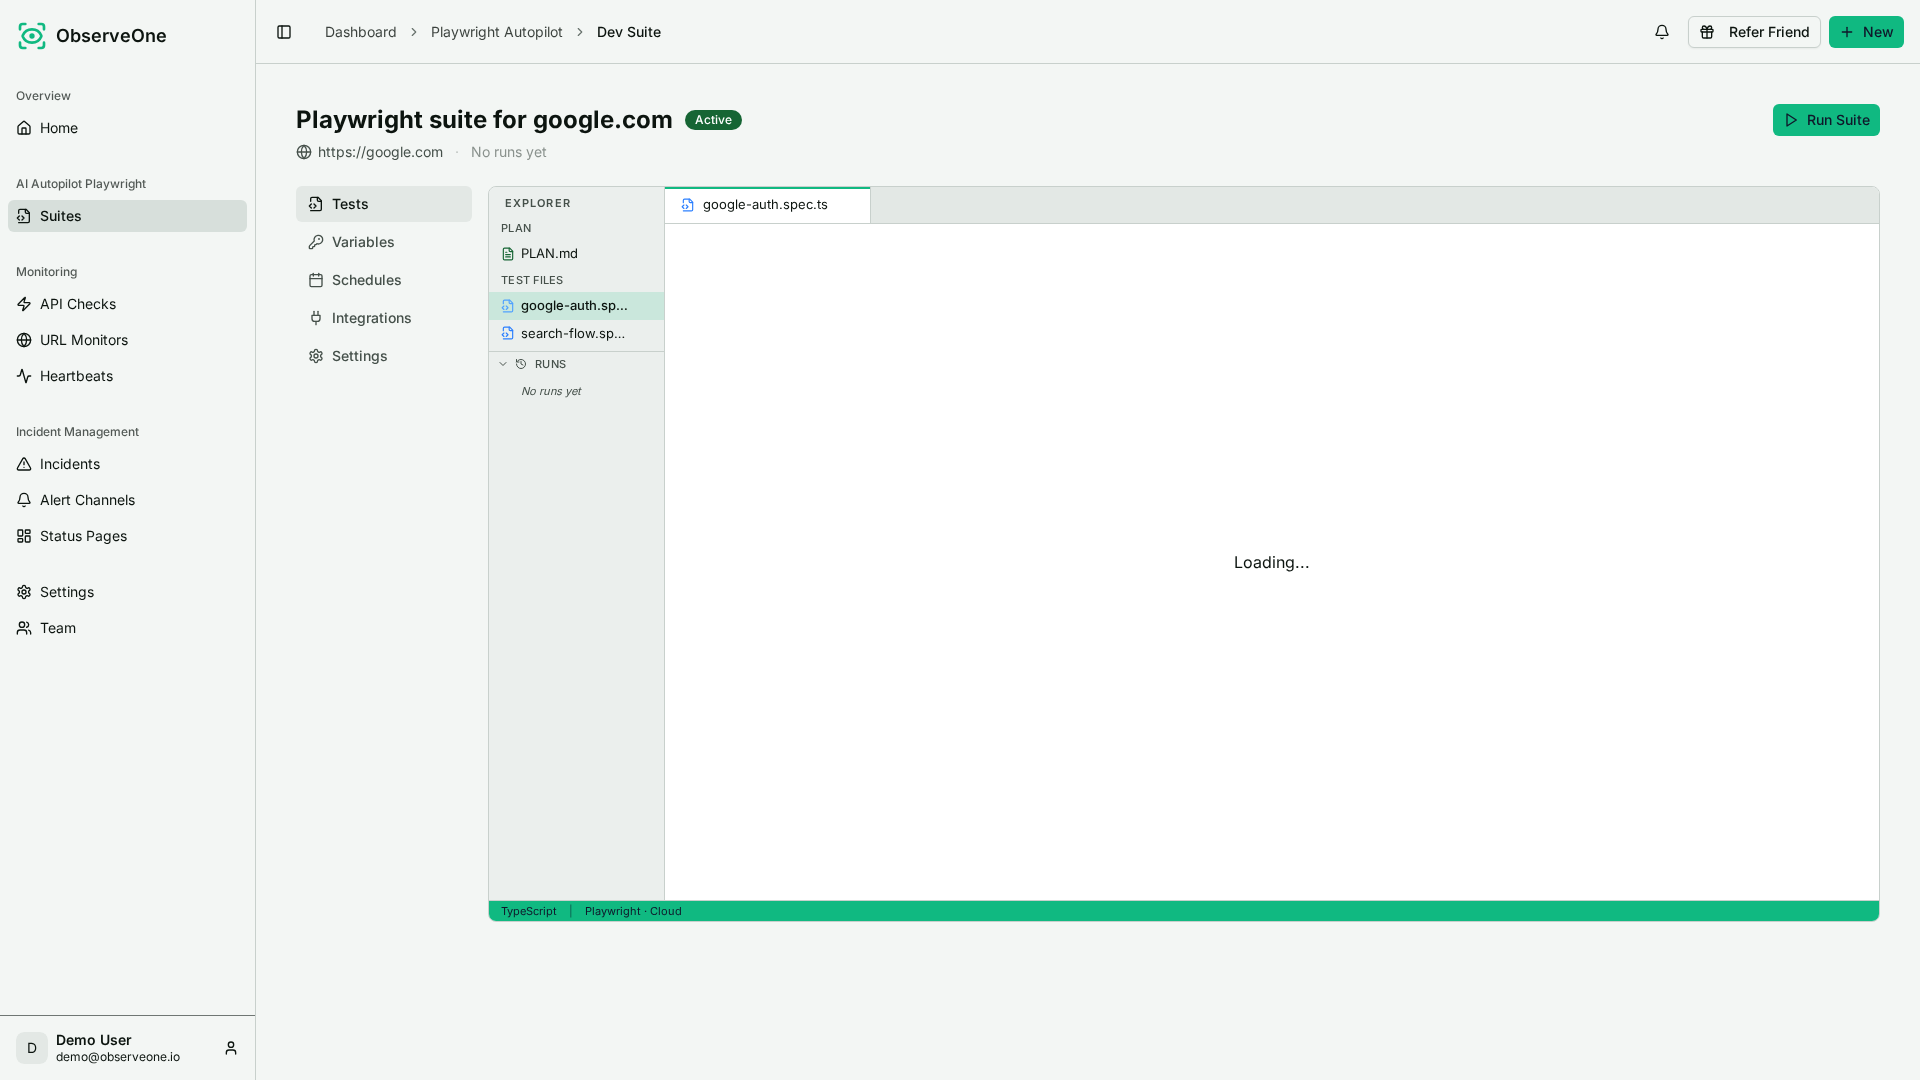This screenshot has width=1920, height=1080.
Task: Open API Checks page
Action: 127,304
